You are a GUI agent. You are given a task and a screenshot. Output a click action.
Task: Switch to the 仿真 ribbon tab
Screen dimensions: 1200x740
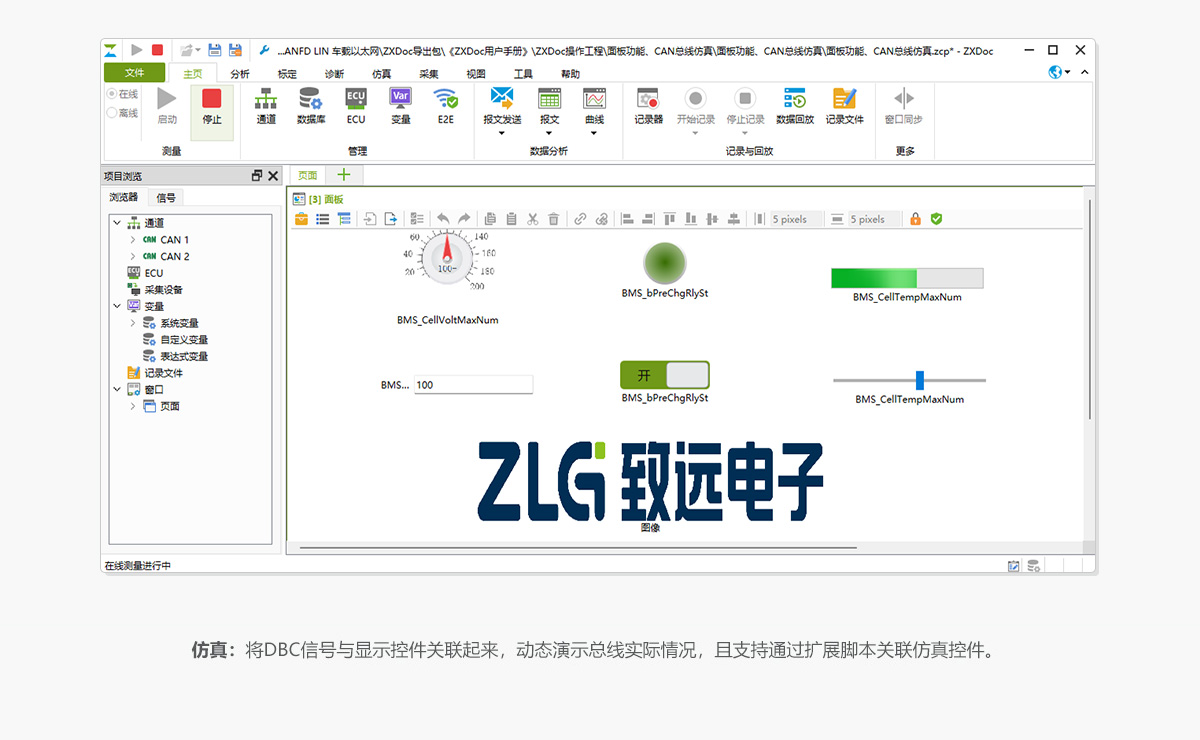pos(382,74)
